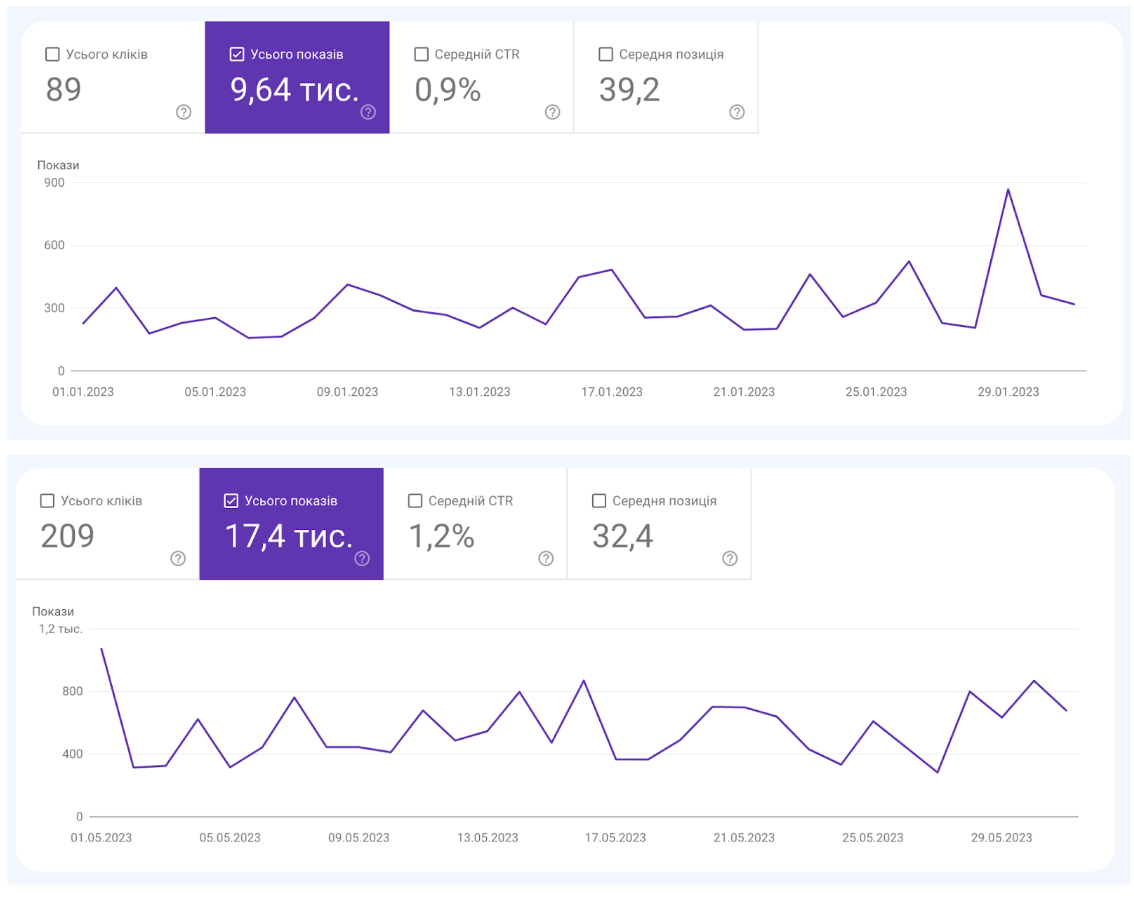Check 'Середній CTR' checkbox above the 0,9% value
The width and height of the screenshot is (1134, 902).
421,54
